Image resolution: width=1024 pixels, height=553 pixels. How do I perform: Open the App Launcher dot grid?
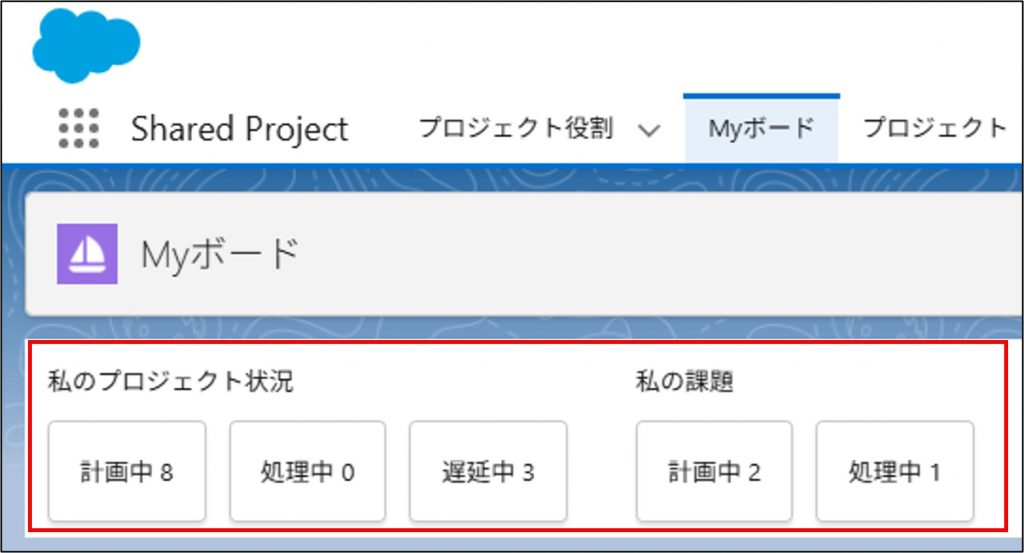(x=79, y=129)
